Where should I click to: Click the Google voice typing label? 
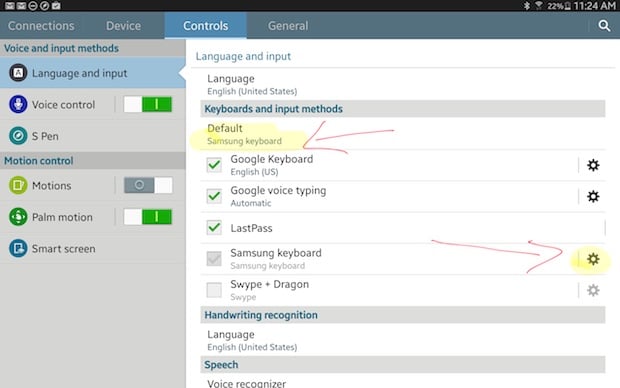tap(278, 191)
